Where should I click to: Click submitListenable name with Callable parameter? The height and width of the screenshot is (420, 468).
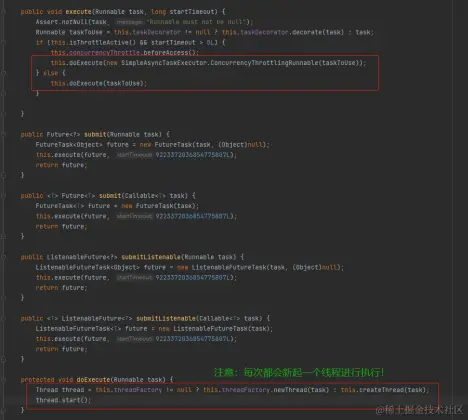click(x=166, y=318)
